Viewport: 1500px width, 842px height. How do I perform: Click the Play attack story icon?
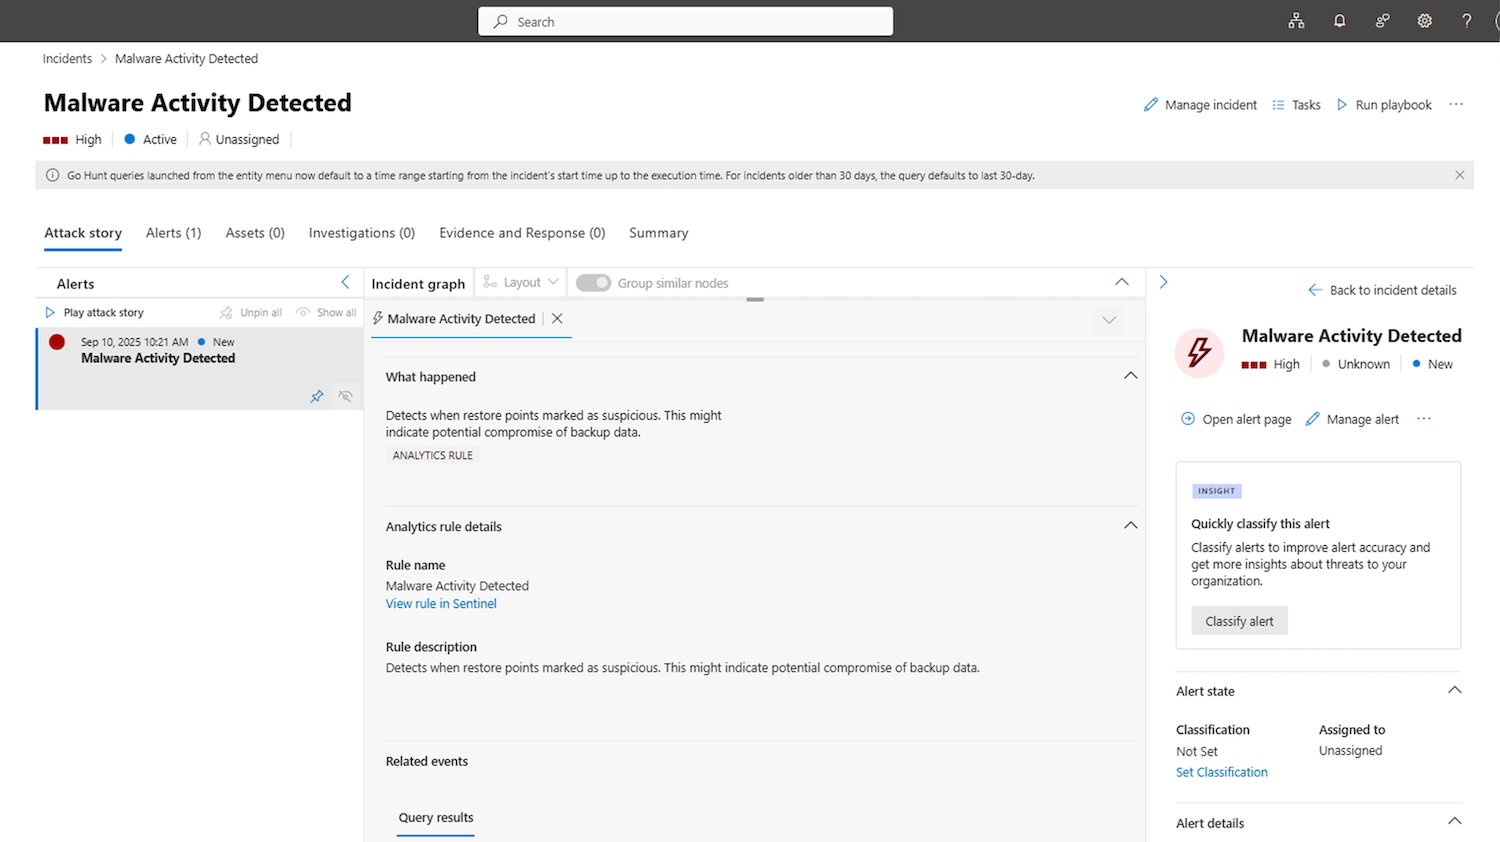(50, 313)
